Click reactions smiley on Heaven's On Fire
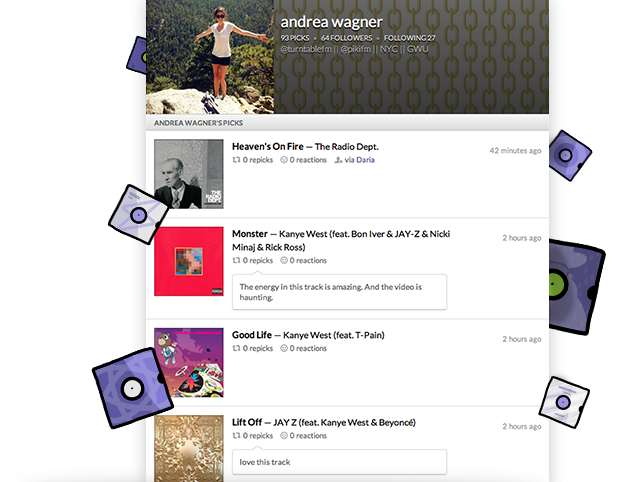This screenshot has width=620, height=482. (284, 160)
